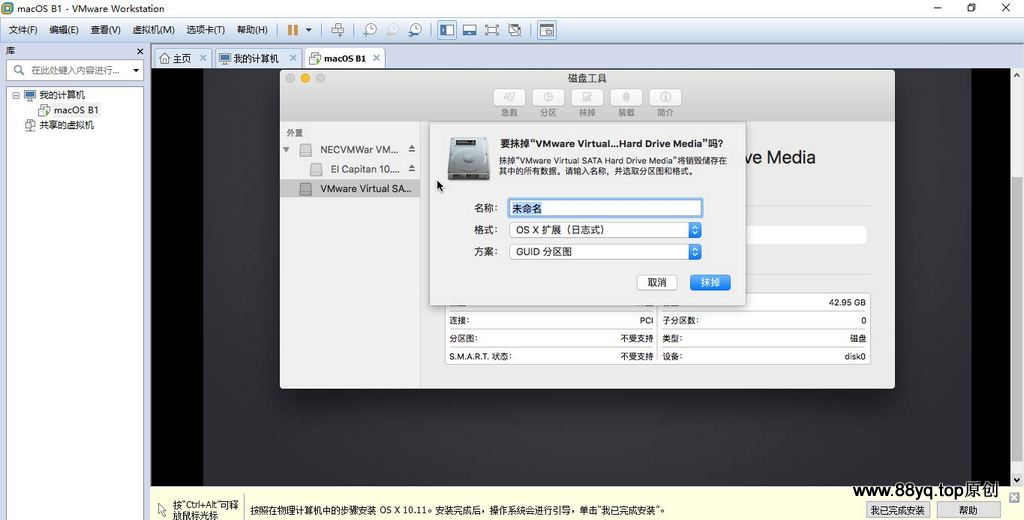This screenshot has width=1024, height=520.
Task: Close the library panel
Action: (x=140, y=51)
